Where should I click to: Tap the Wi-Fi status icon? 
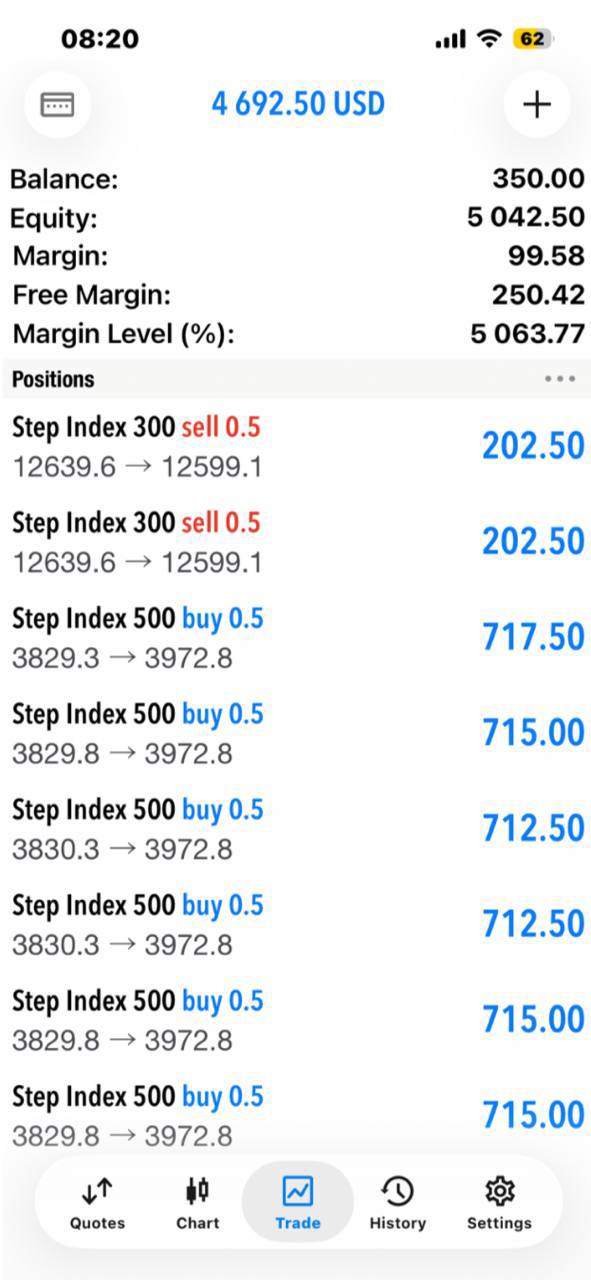pyautogui.click(x=488, y=39)
